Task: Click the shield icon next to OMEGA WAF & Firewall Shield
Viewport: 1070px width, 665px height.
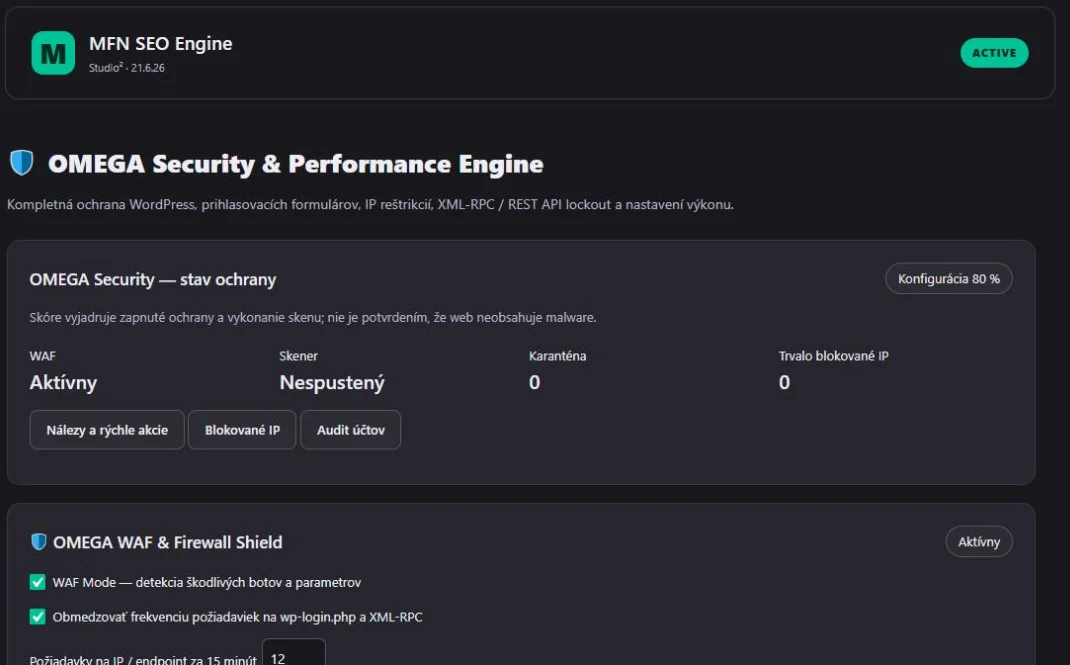Action: 39,542
